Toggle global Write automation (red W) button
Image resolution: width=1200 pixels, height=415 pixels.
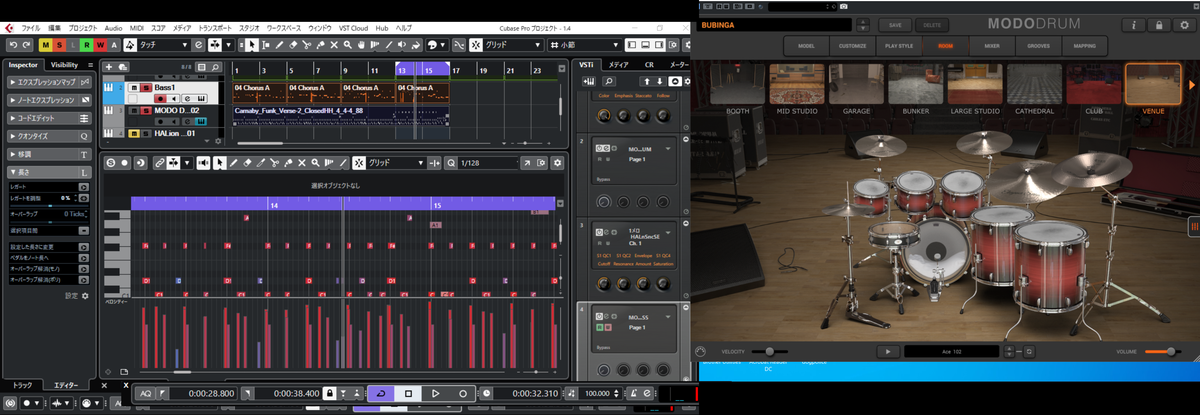coord(102,45)
